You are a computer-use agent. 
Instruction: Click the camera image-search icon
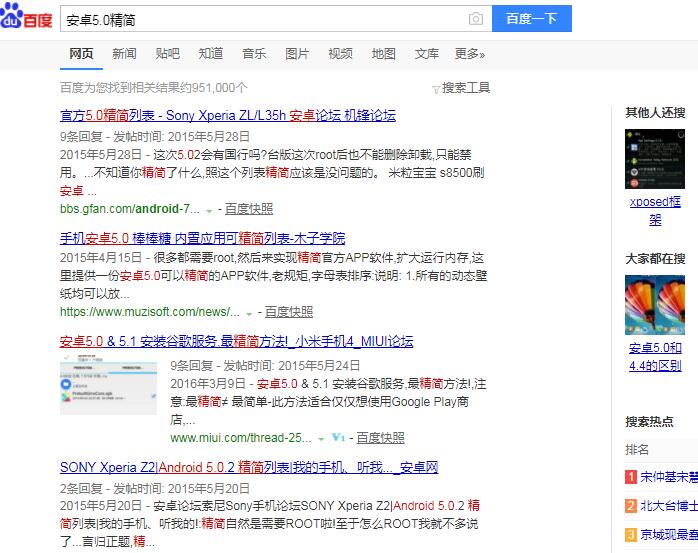(x=476, y=19)
